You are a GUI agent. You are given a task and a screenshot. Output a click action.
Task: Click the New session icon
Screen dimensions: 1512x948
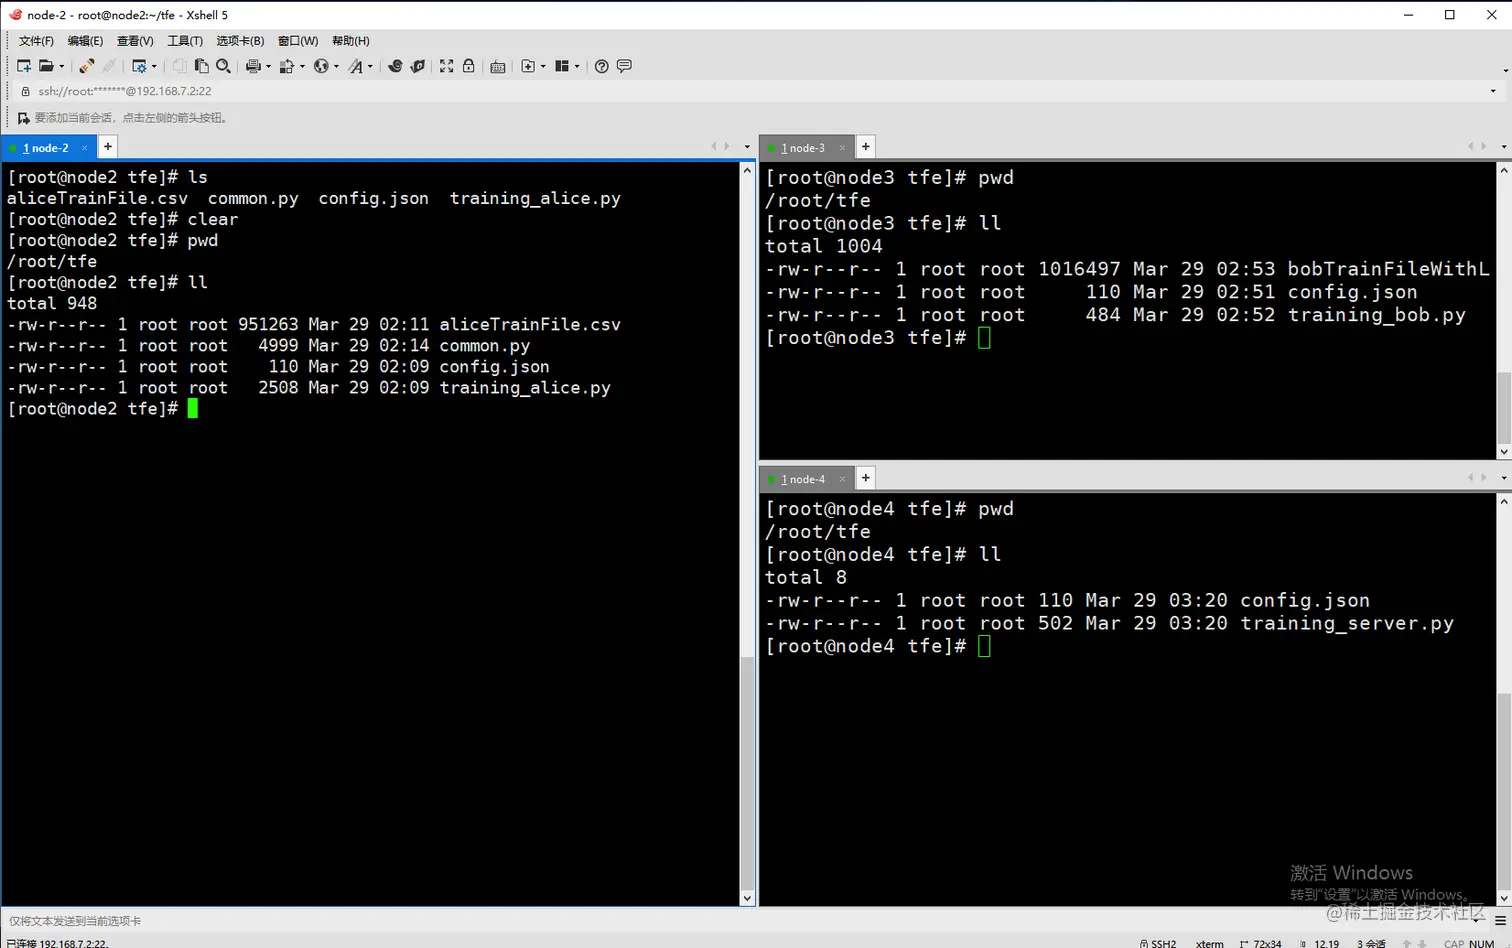click(24, 66)
